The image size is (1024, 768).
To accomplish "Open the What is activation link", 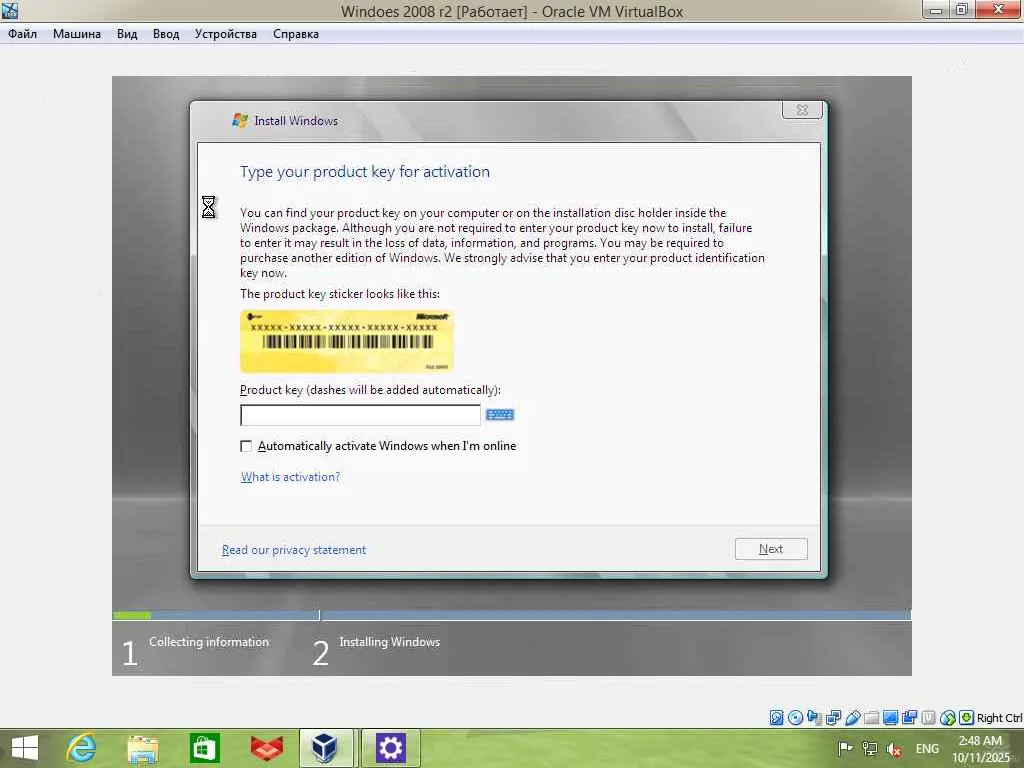I will (291, 477).
